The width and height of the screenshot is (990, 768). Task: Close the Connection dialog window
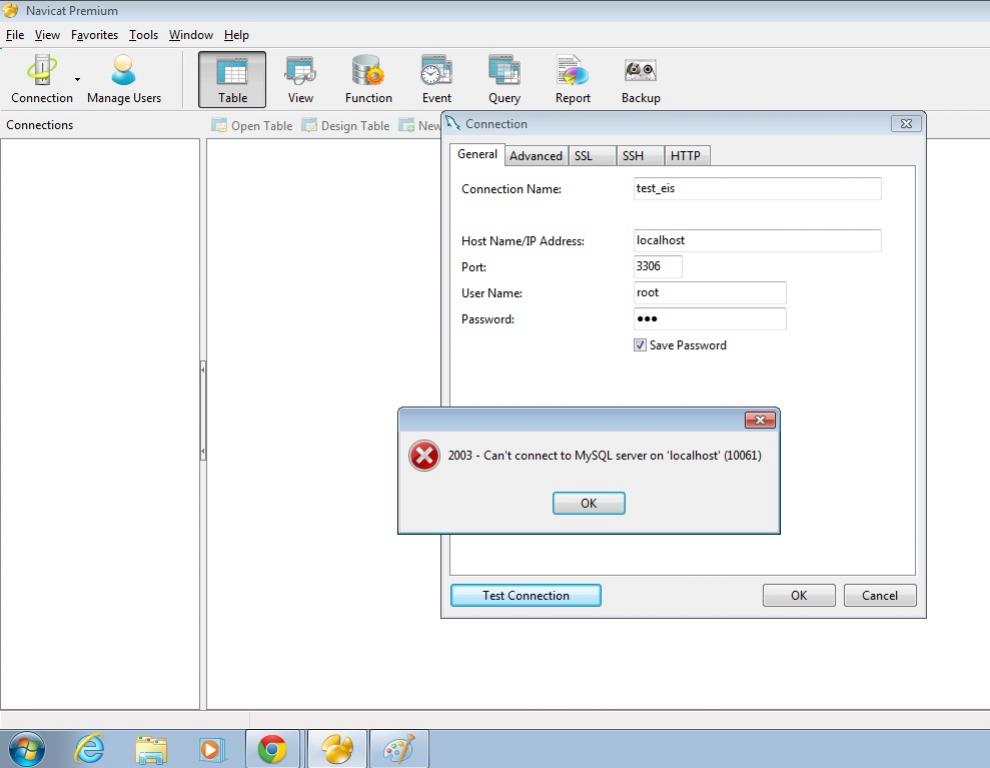[906, 124]
